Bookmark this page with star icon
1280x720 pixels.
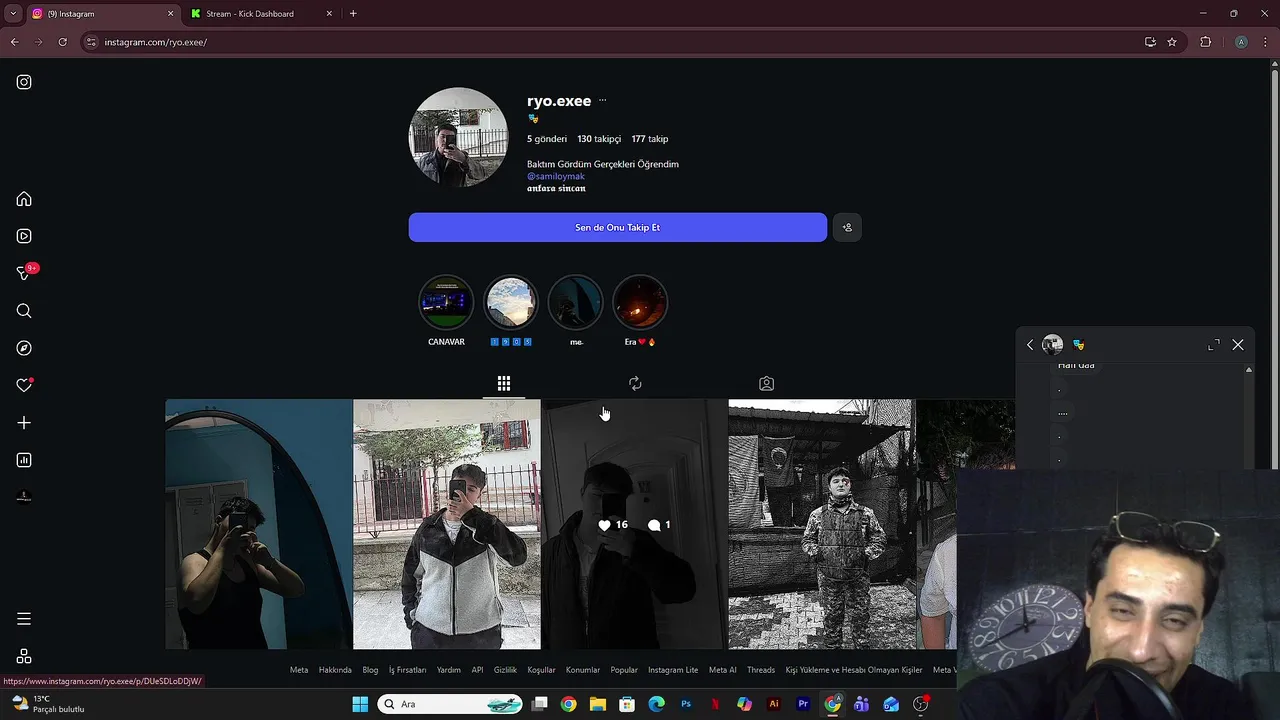(1172, 42)
